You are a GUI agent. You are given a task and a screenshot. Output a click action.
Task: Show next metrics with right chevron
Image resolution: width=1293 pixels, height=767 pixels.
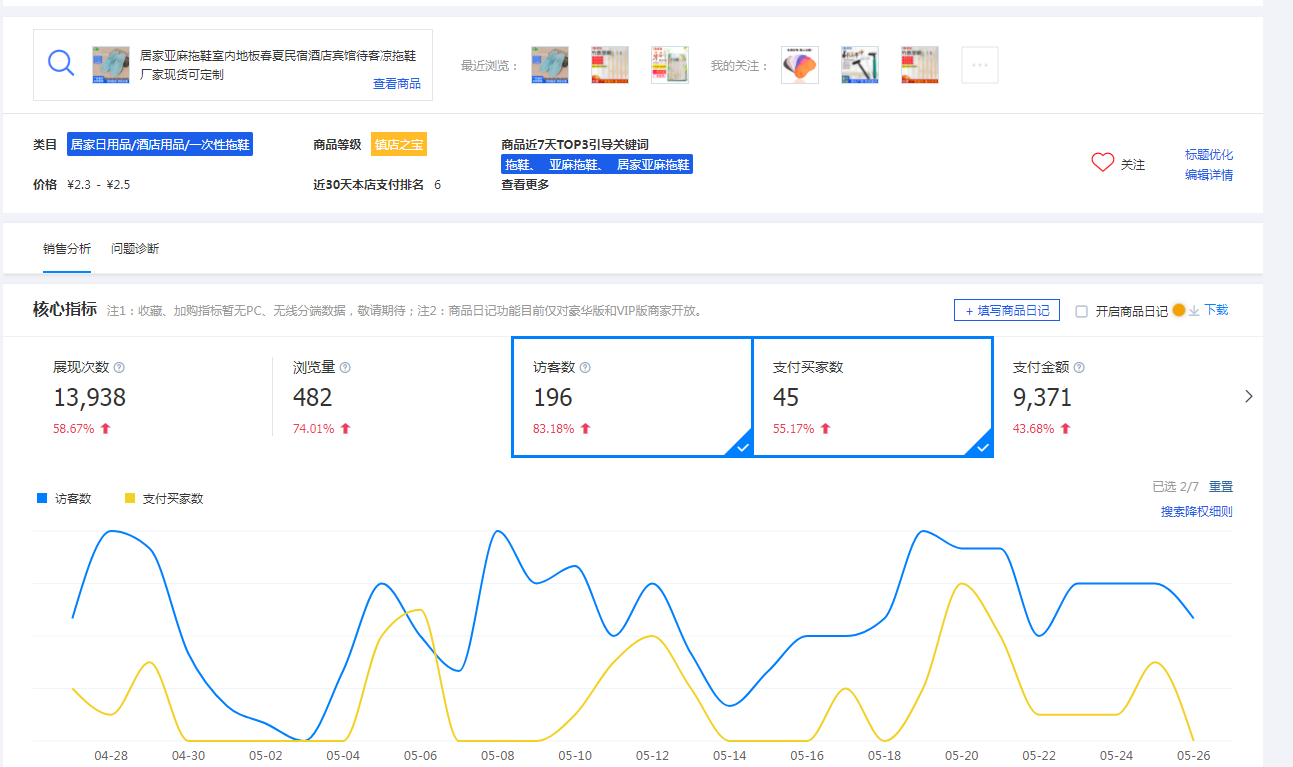[1248, 396]
